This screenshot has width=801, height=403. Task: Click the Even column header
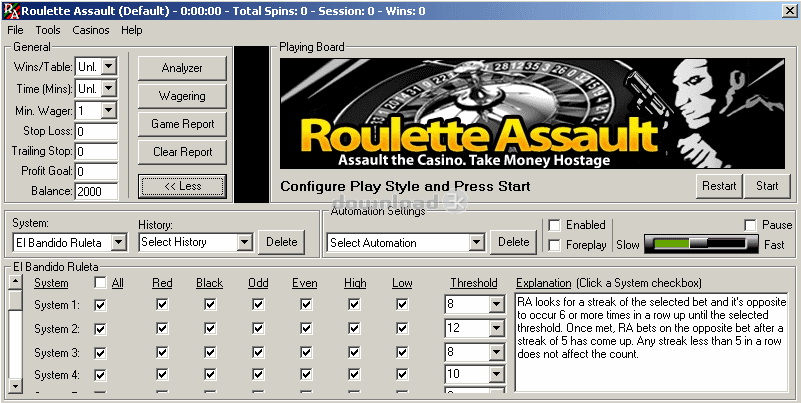tap(304, 283)
